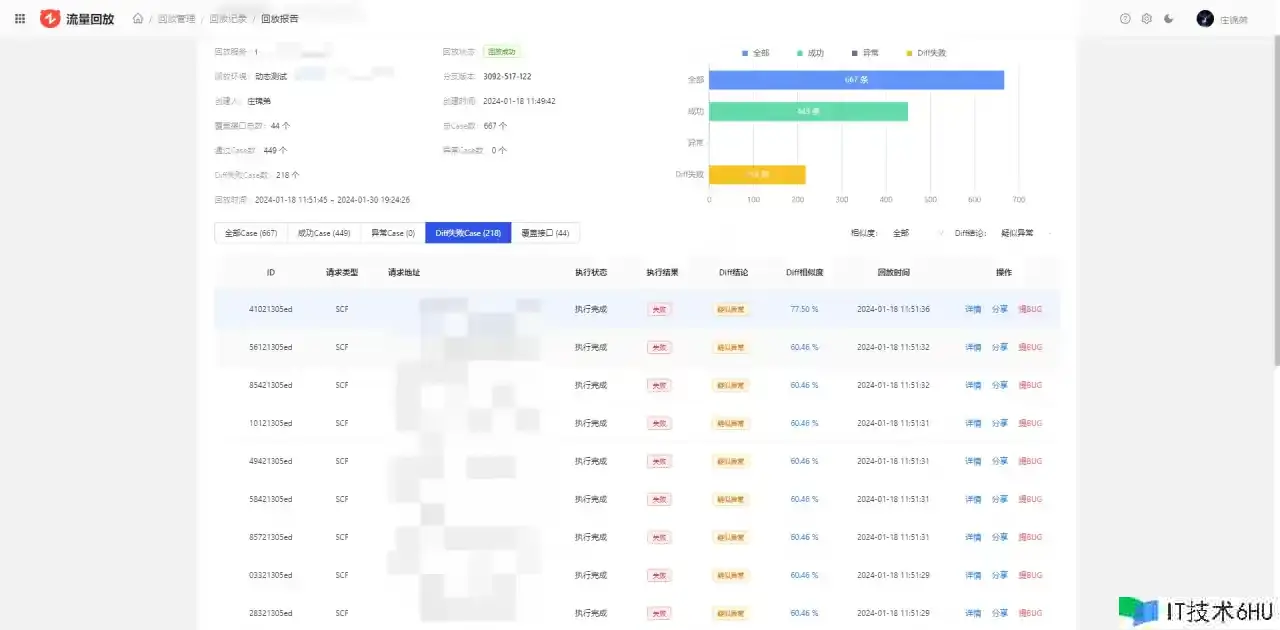Click the blue 全部 667 条 chart bar
The width and height of the screenshot is (1280, 630).
[856, 80]
